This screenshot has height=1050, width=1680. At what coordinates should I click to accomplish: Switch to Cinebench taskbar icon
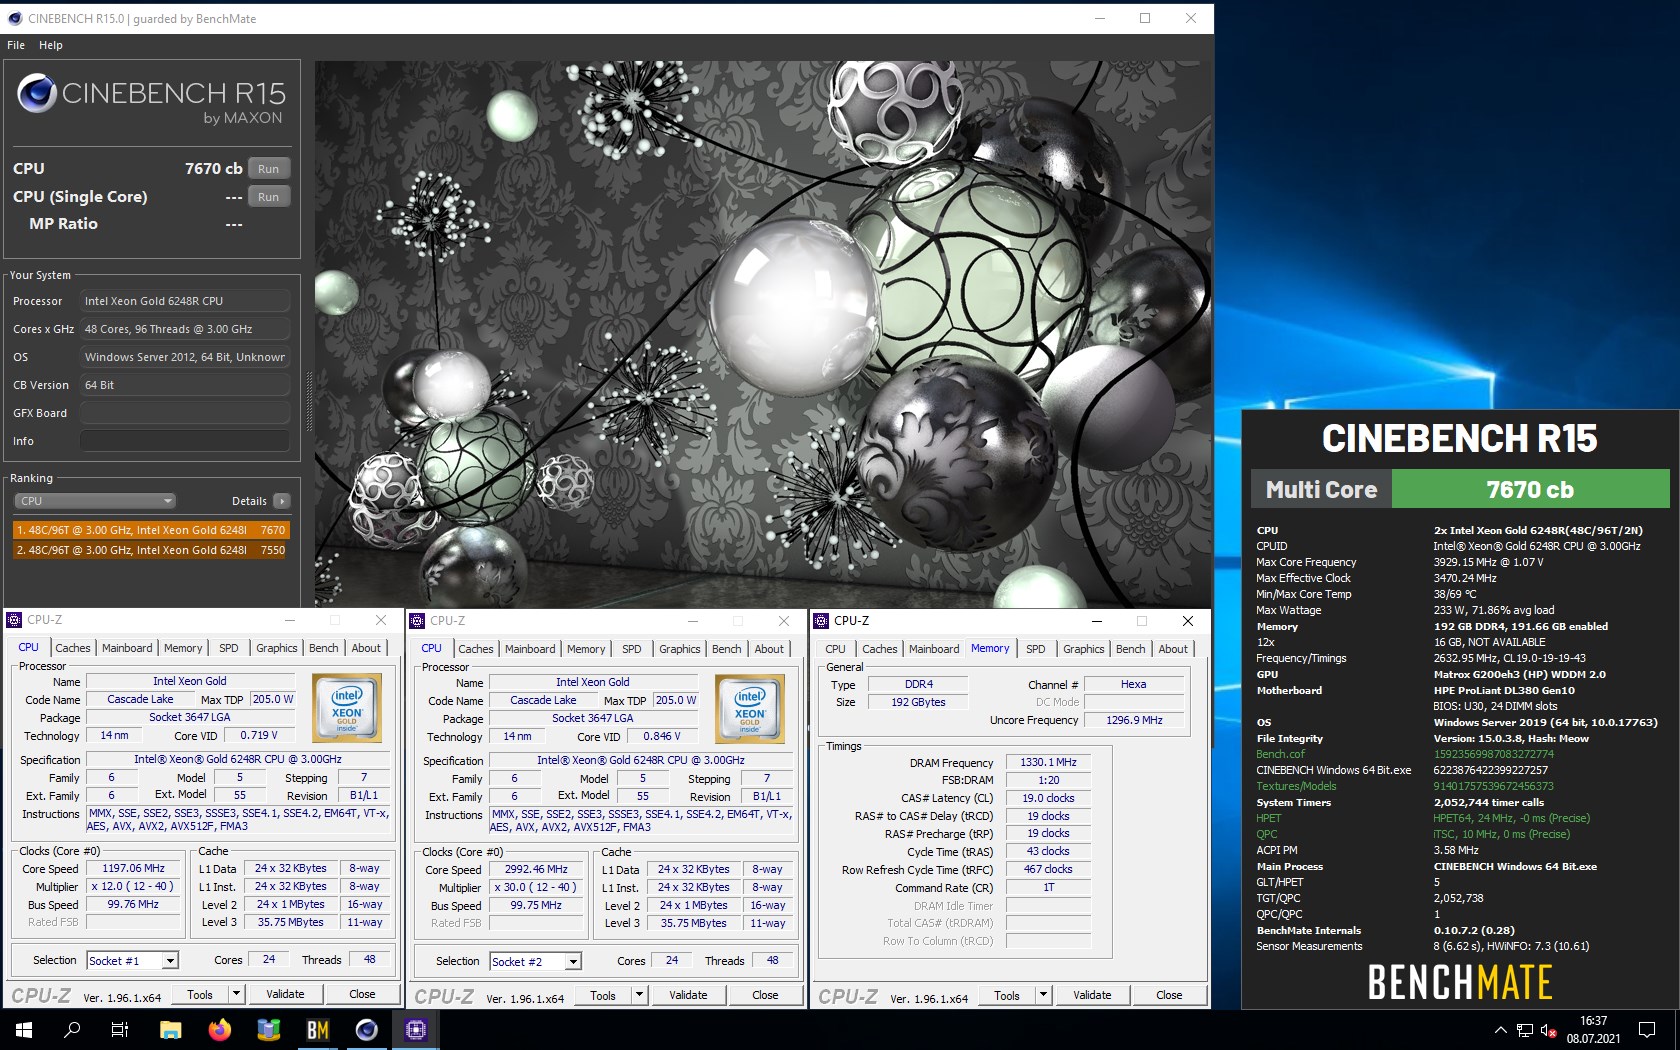coord(366,1029)
